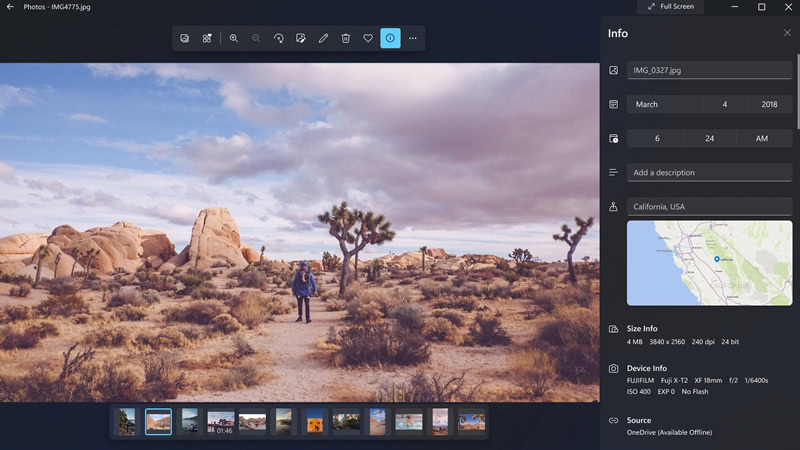Select the 2018 year field
The image size is (800, 450).
pos(769,104)
